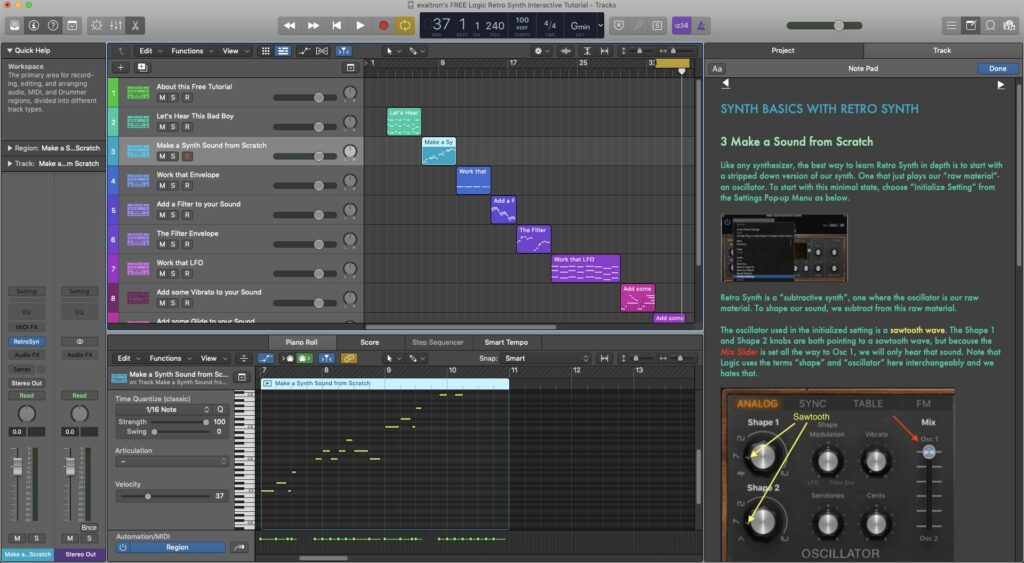Click the Aa font button in Note Pad

pos(717,69)
